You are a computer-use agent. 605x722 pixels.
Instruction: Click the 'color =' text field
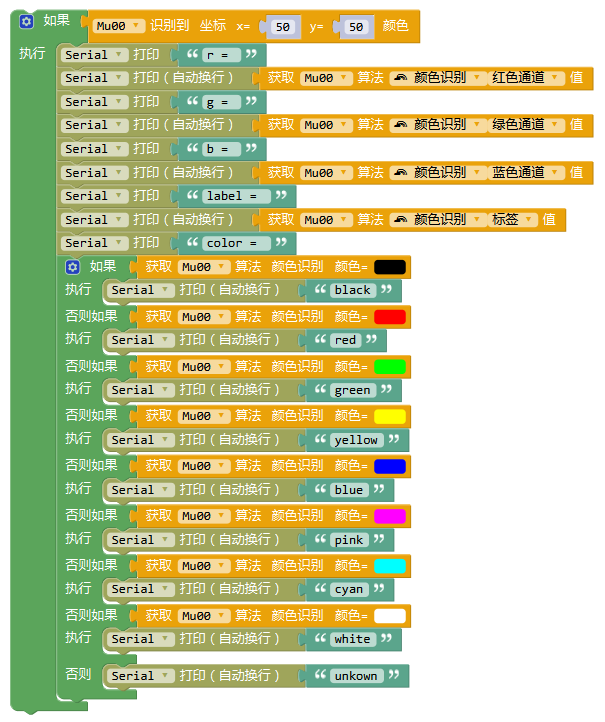tap(236, 243)
